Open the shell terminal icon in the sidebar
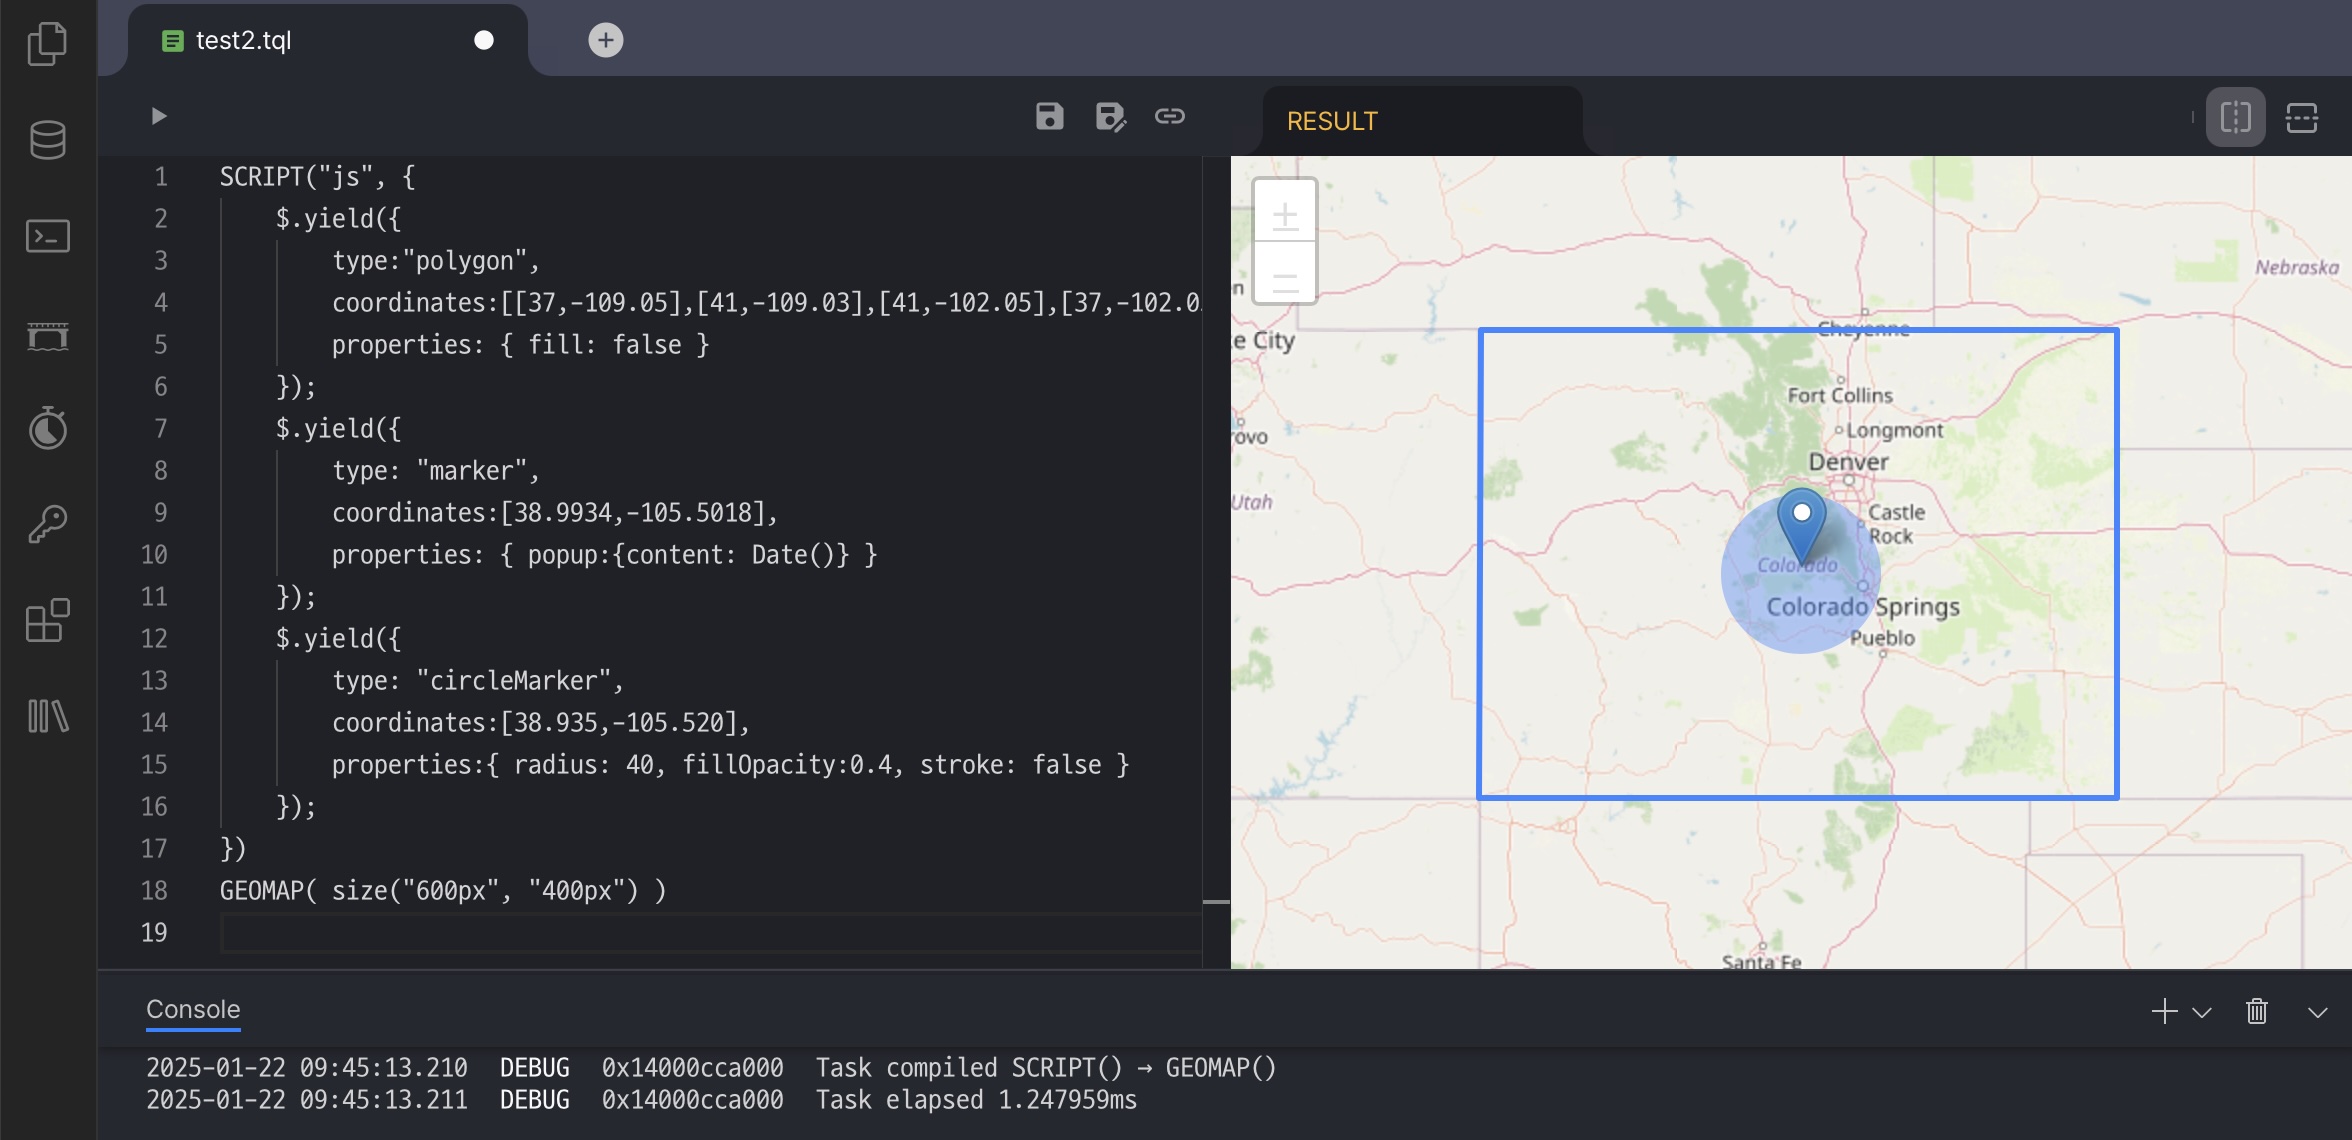Screen dimensions: 2352x1140 pos(47,237)
